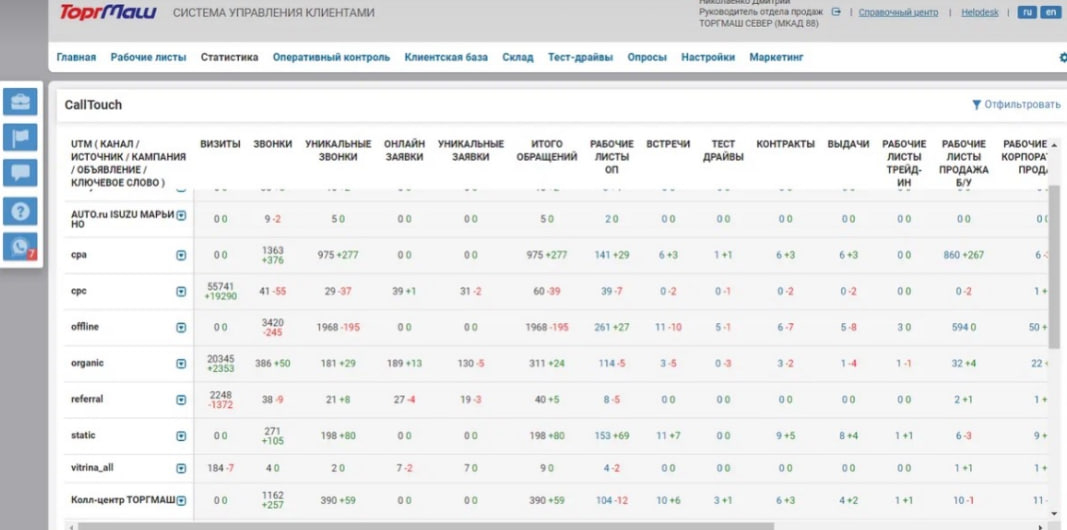
Task: Click РАБОЧИЕ ЛИСТЫ ОП column header
Action: [612, 156]
